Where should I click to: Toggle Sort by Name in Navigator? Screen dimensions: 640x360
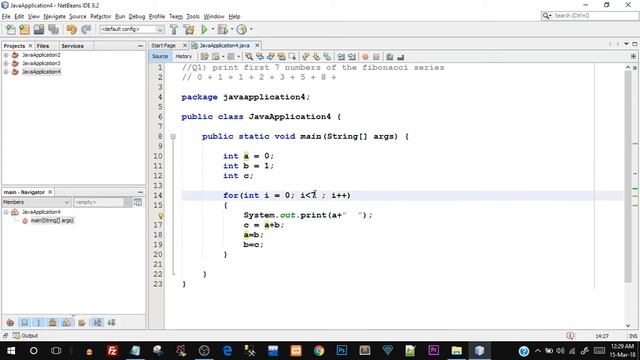coord(97,322)
